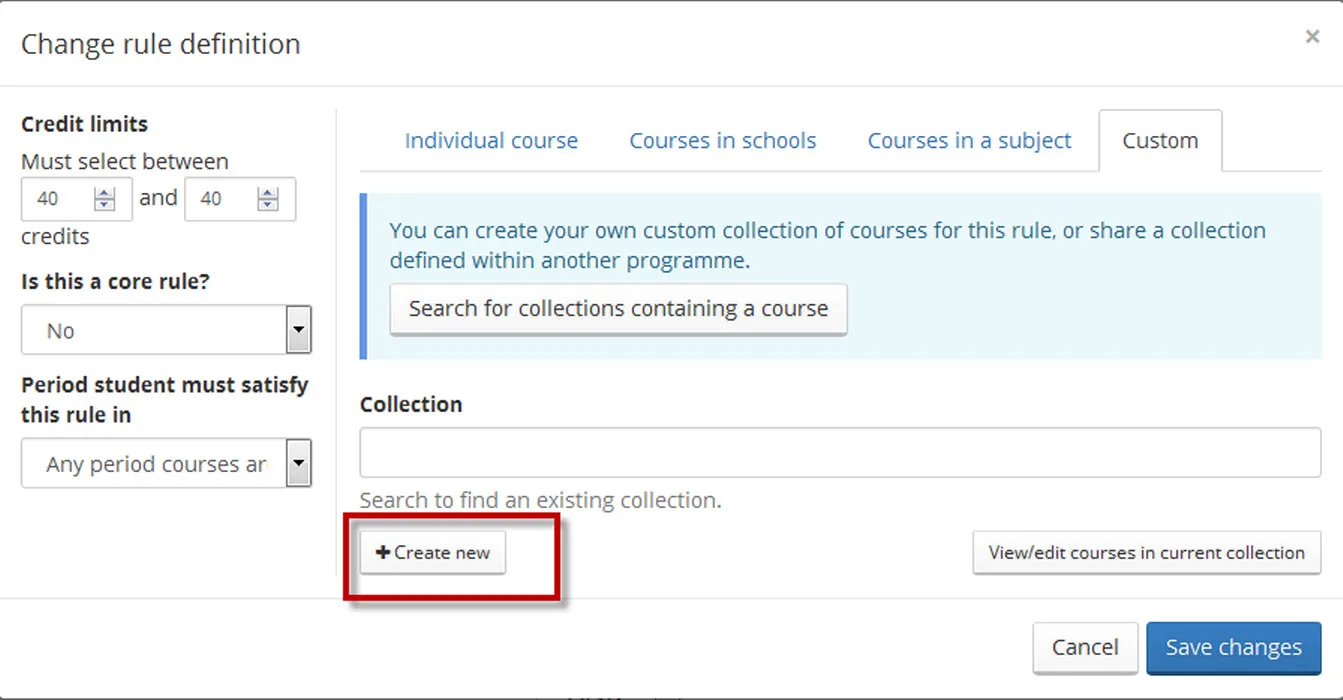This screenshot has height=700, width=1343.
Task: Increase minimum credits with the up stepper arrow
Action: [x=103, y=192]
